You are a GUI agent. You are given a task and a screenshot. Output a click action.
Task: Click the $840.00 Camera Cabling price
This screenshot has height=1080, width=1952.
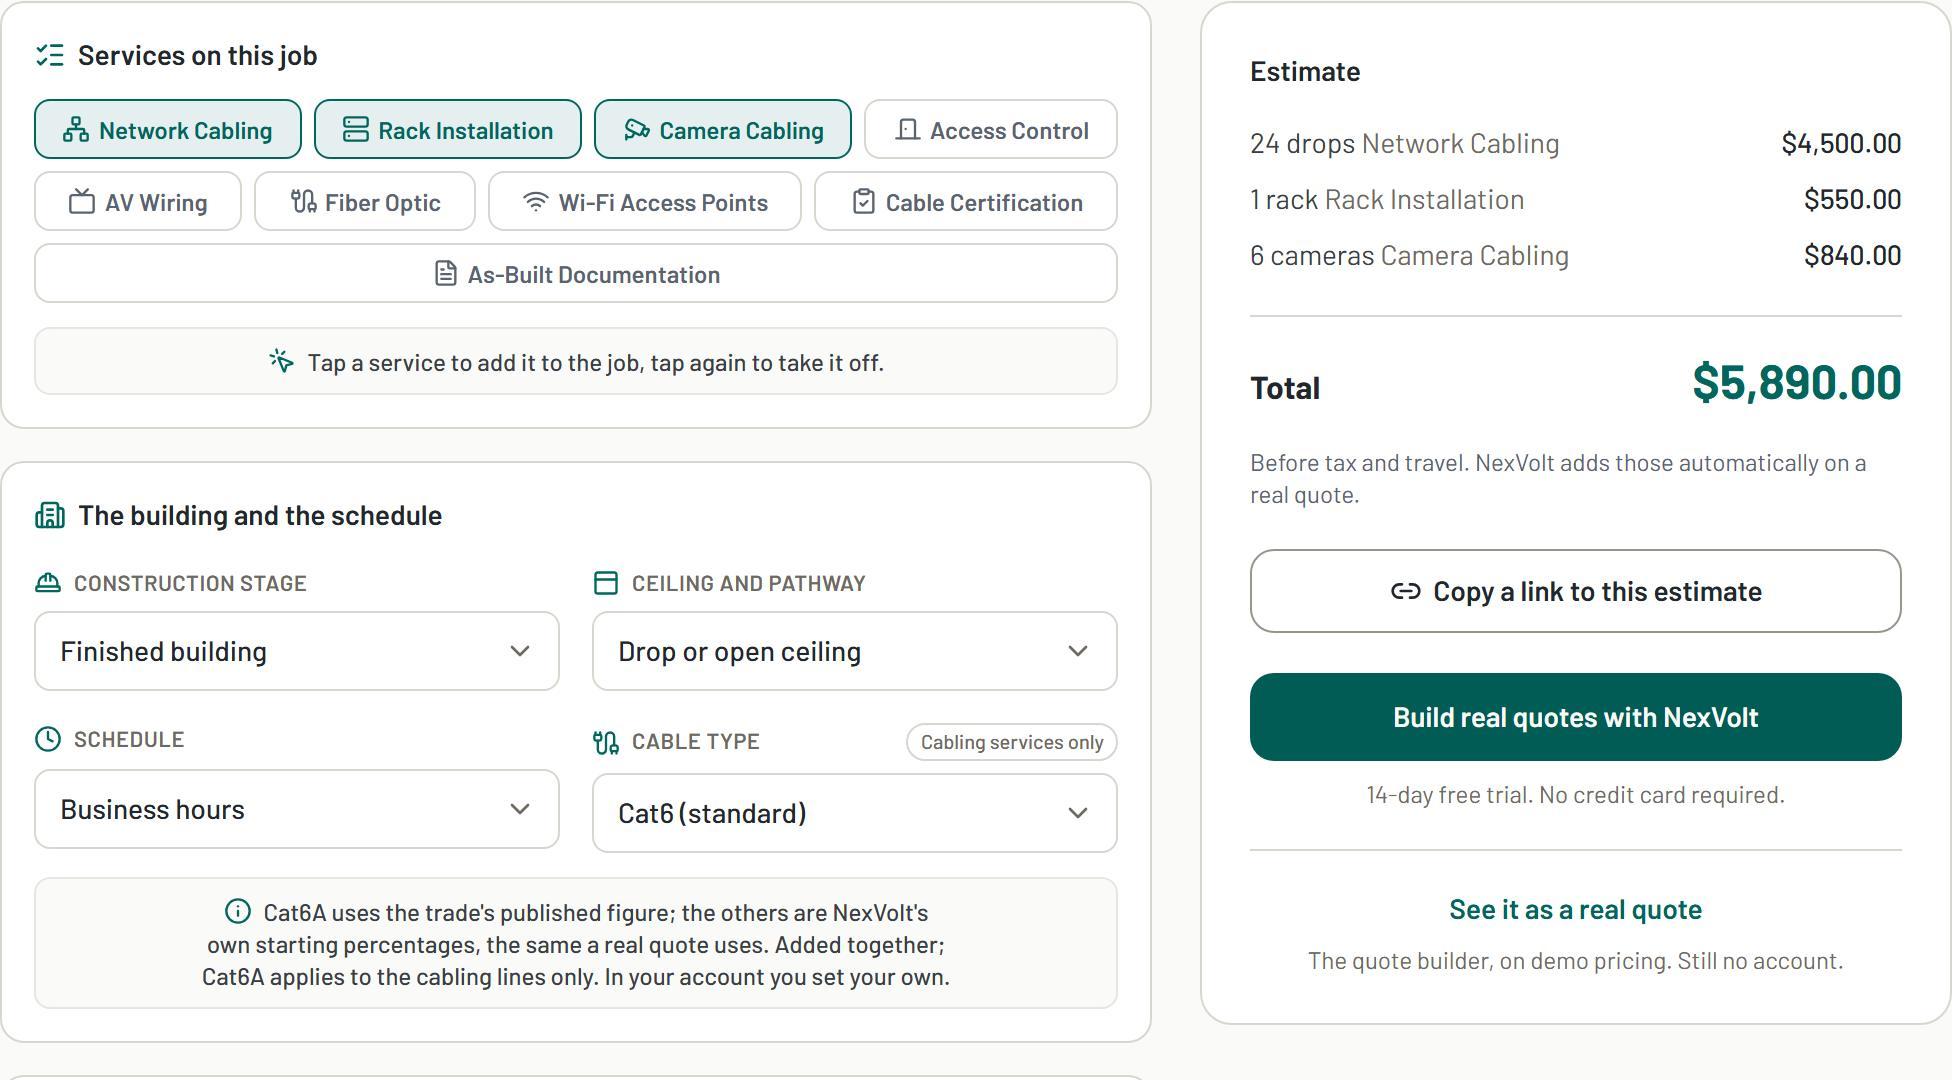(x=1852, y=255)
